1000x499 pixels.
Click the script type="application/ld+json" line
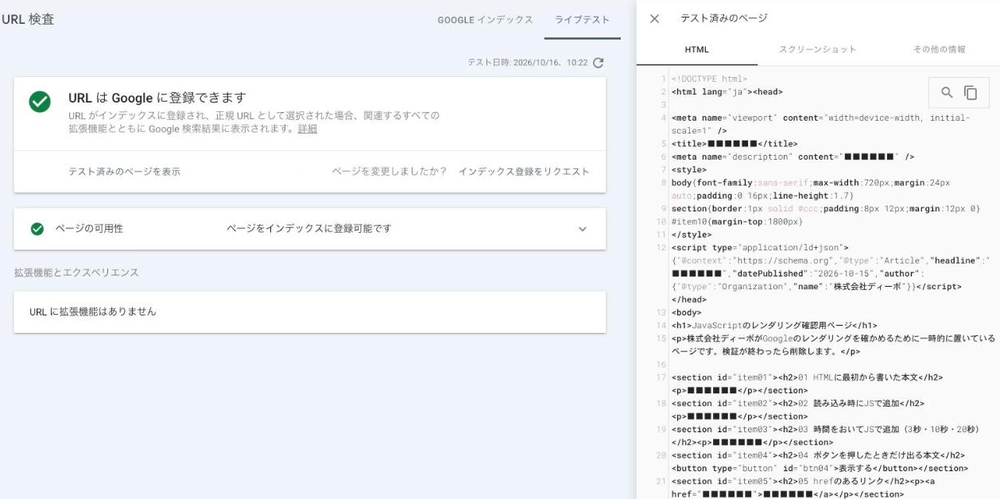(760, 247)
